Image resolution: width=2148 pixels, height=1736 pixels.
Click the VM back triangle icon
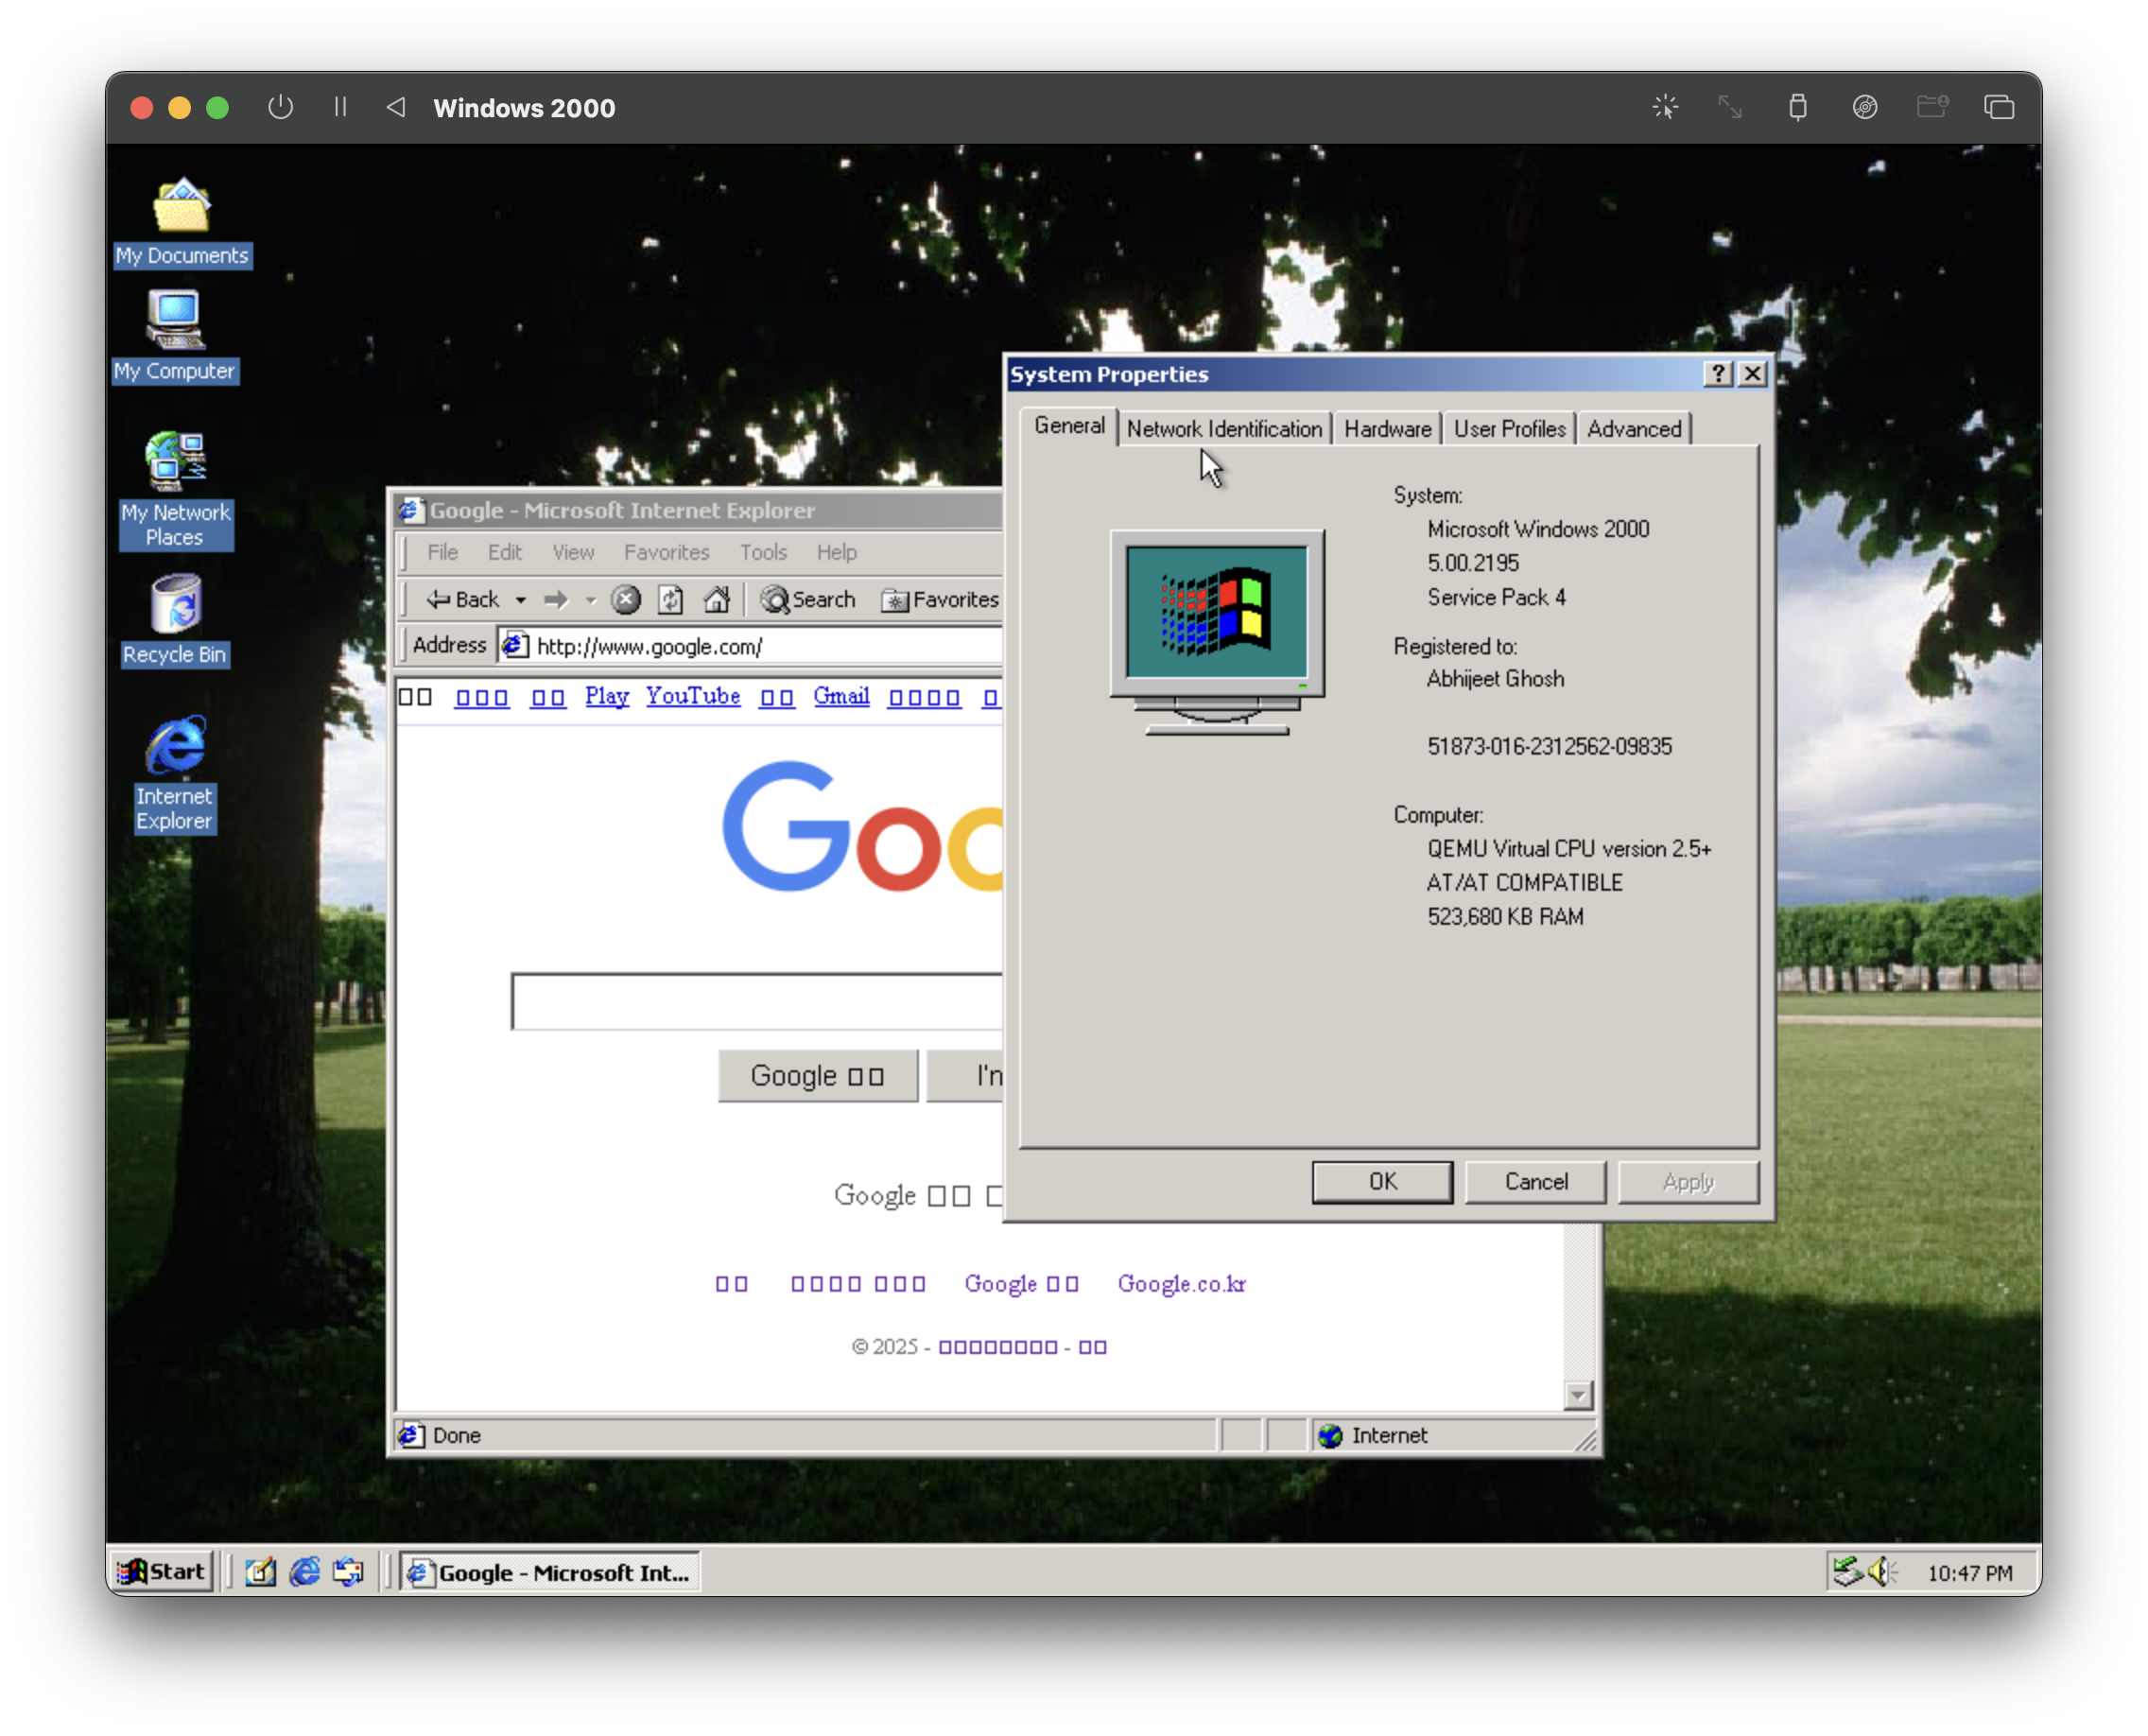(x=396, y=107)
